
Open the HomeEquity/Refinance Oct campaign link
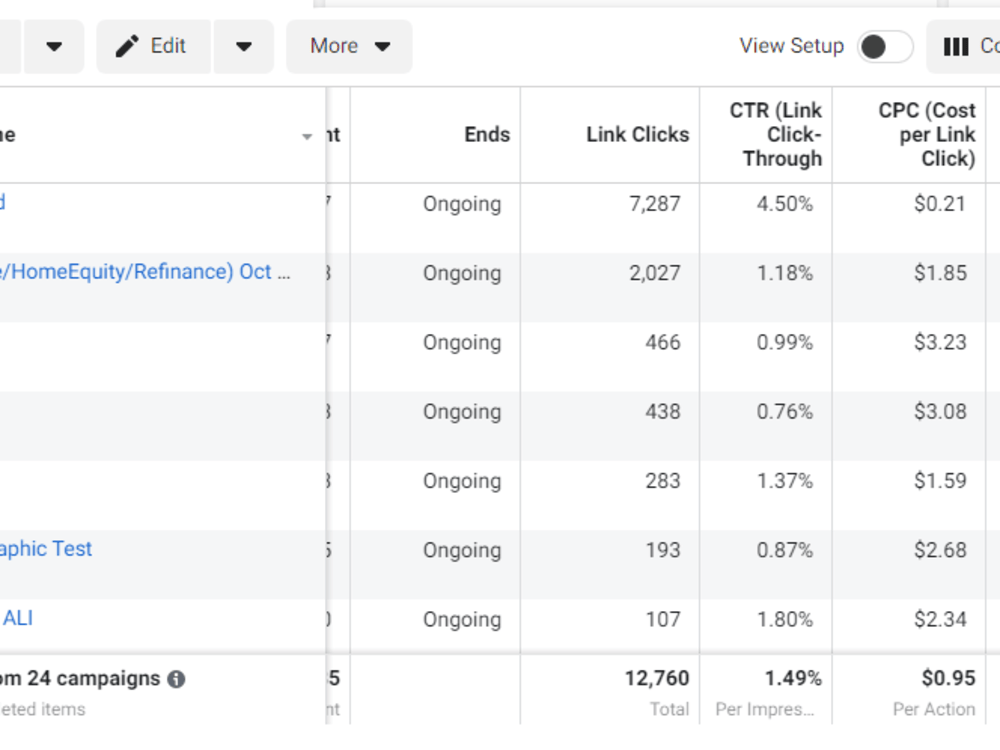145,272
